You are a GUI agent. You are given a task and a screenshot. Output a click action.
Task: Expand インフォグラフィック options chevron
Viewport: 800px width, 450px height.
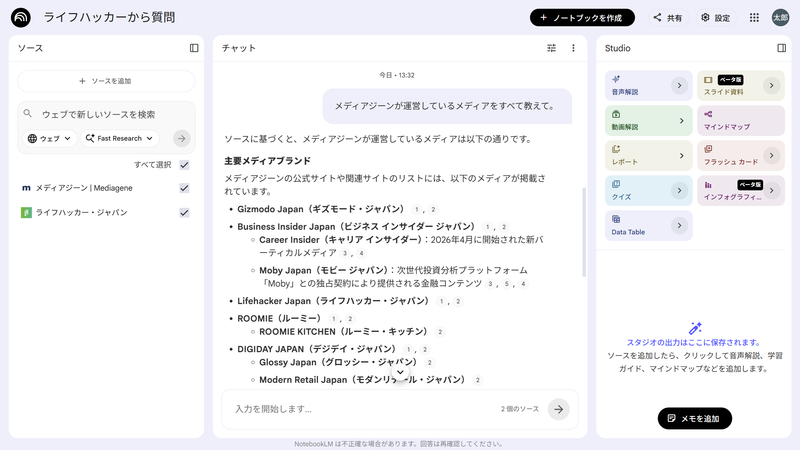tap(771, 190)
